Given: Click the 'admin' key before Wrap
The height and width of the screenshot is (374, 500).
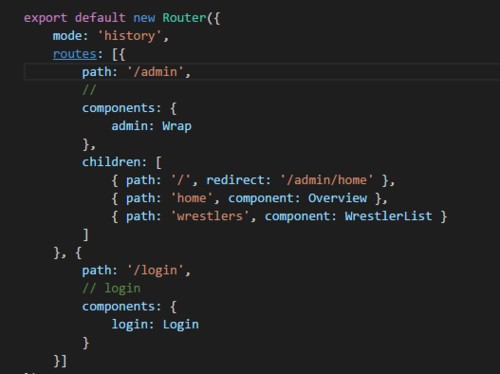Looking at the screenshot, I should [130, 126].
